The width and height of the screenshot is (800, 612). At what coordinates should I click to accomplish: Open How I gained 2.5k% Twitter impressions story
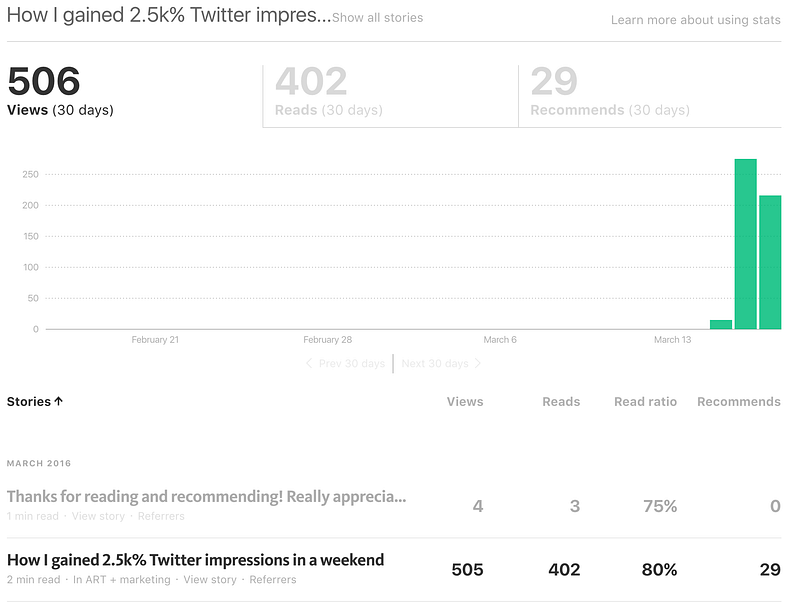[195, 560]
